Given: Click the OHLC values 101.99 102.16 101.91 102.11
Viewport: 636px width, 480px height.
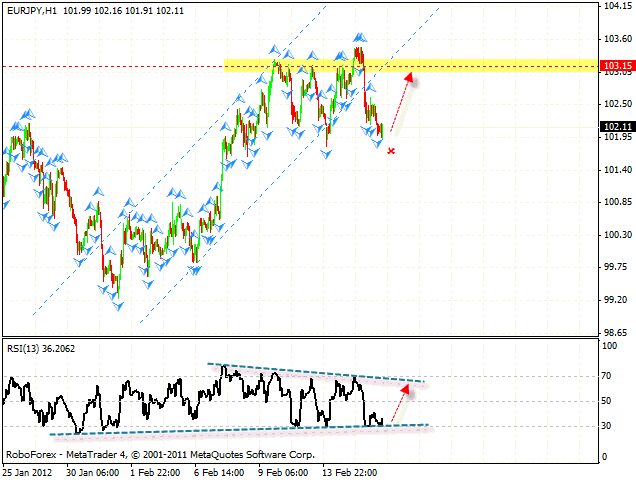Looking at the screenshot, I should click(x=123, y=11).
